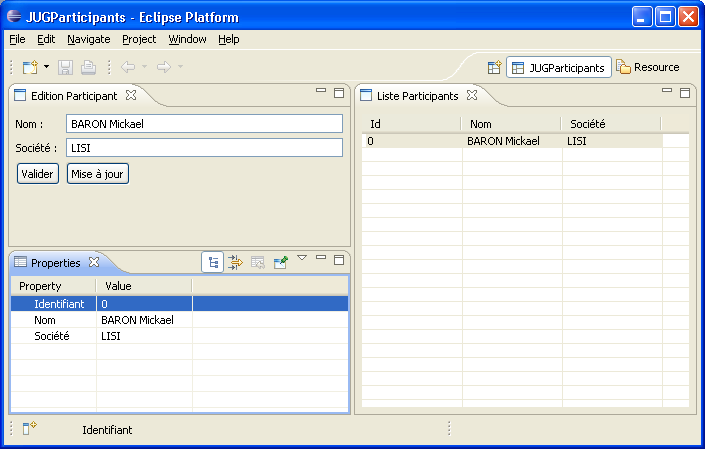Toggle Show Advanced Properties icon
Viewport: 705px width, 449px height.
pyautogui.click(x=235, y=262)
